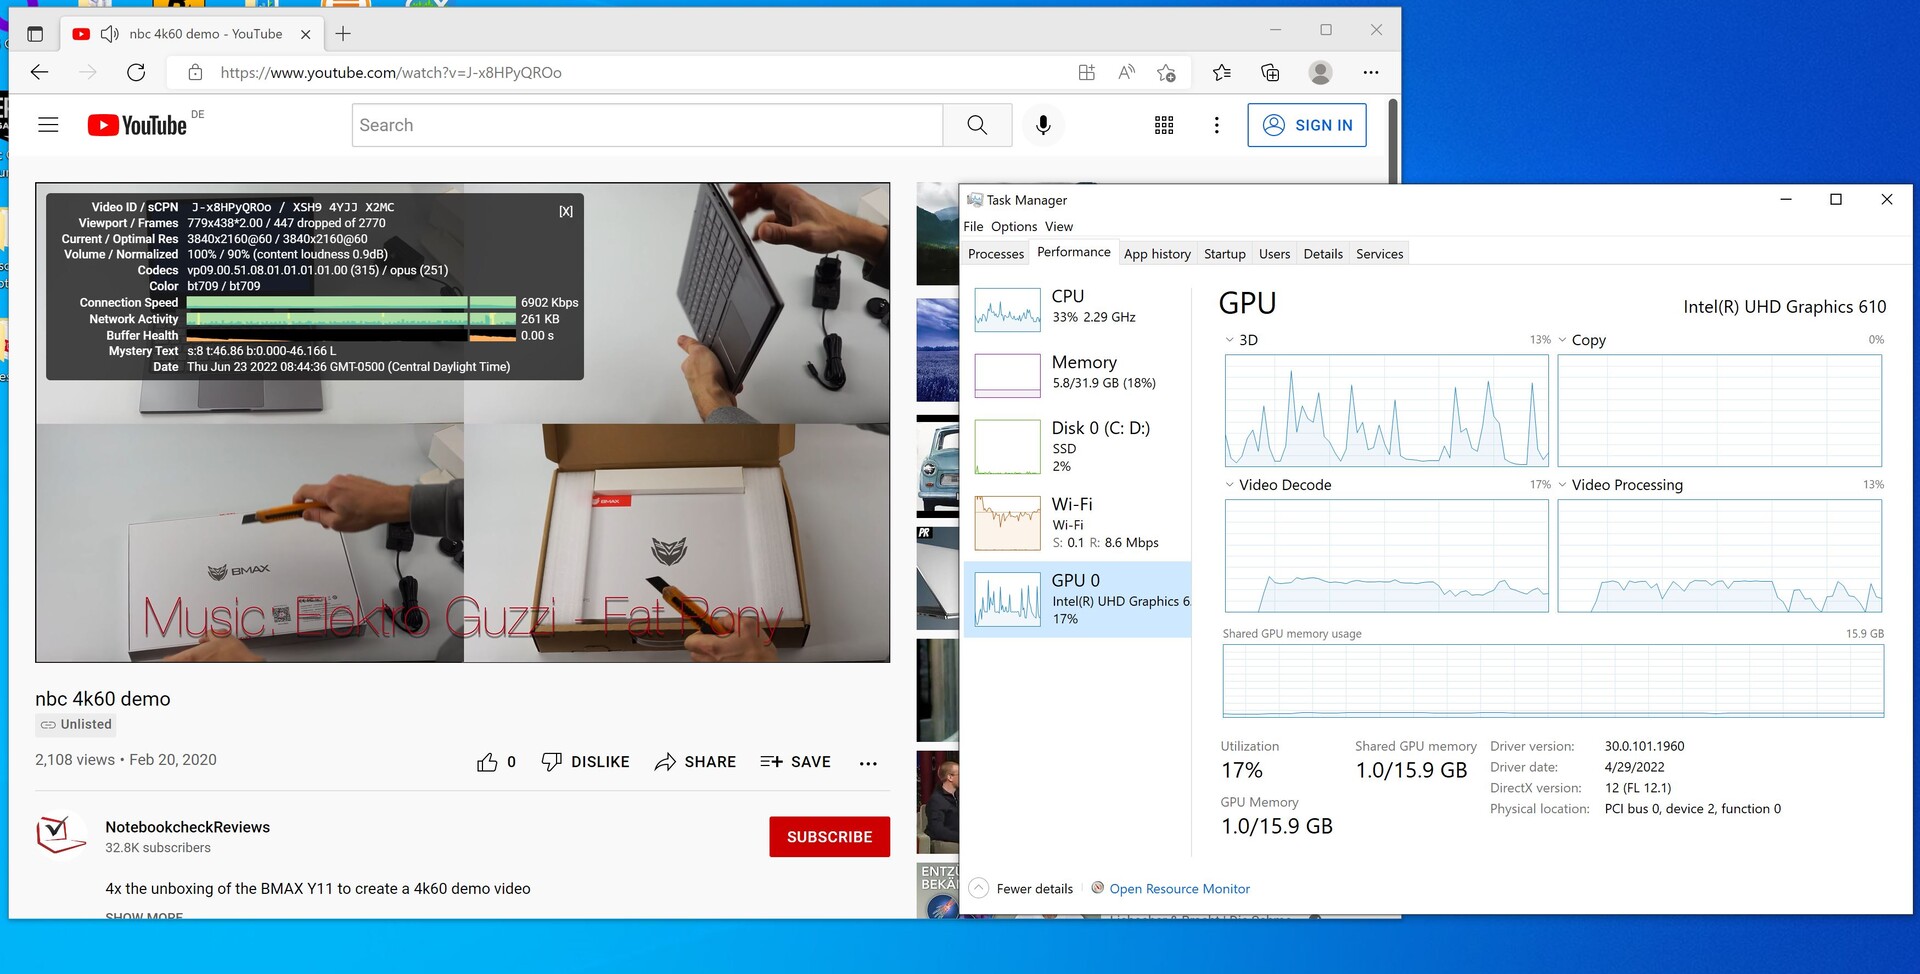Open the Edge profile avatar
This screenshot has height=974, width=1920.
[1320, 72]
